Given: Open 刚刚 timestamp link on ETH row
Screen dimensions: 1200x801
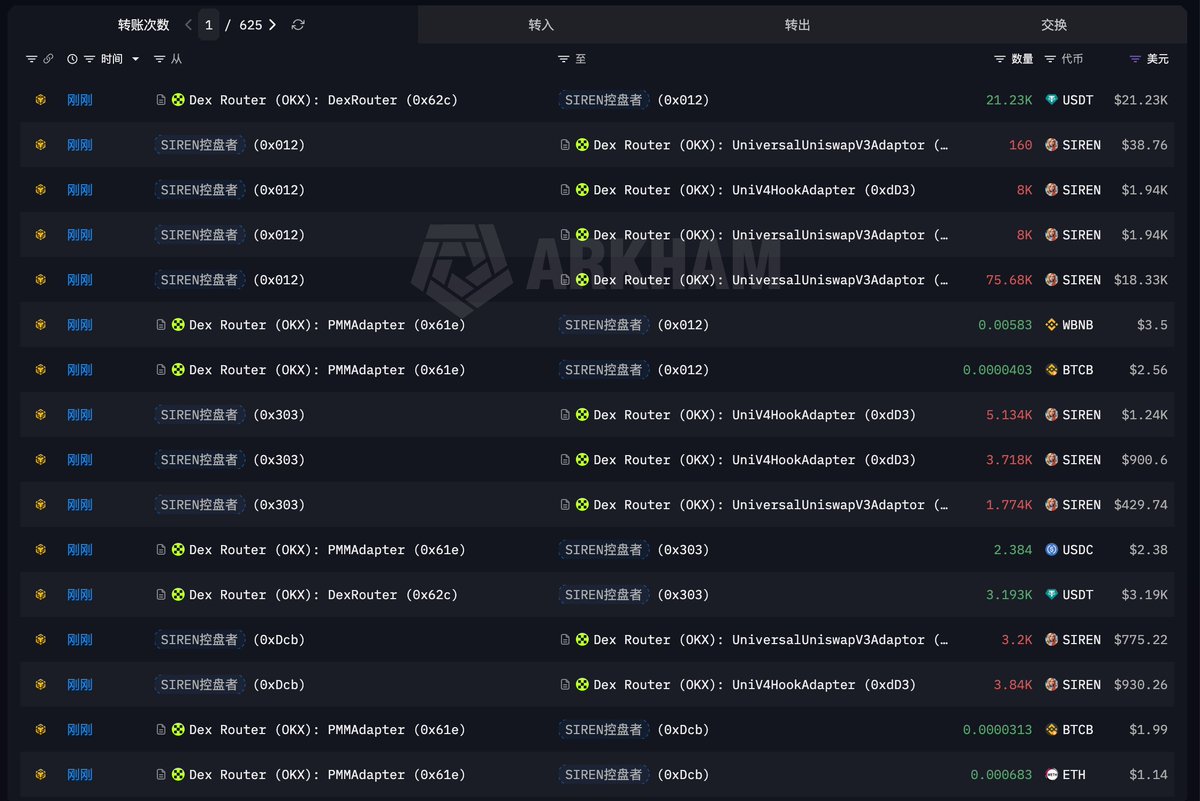Looking at the screenshot, I should coord(80,775).
